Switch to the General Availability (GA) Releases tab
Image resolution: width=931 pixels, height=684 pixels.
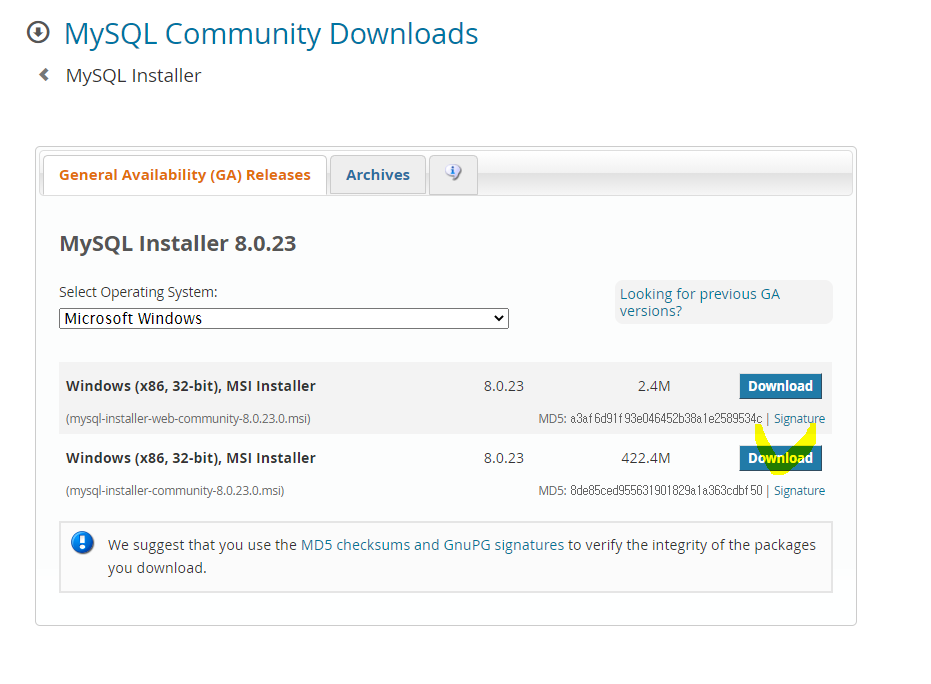tap(185, 175)
